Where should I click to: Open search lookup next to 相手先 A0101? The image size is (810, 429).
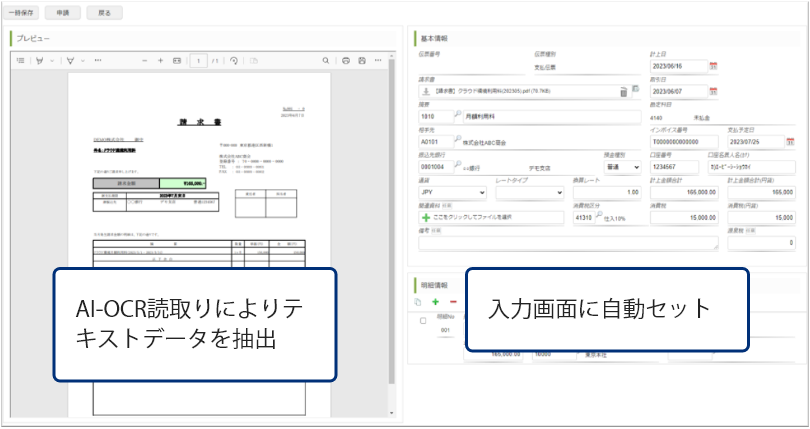tap(458, 139)
